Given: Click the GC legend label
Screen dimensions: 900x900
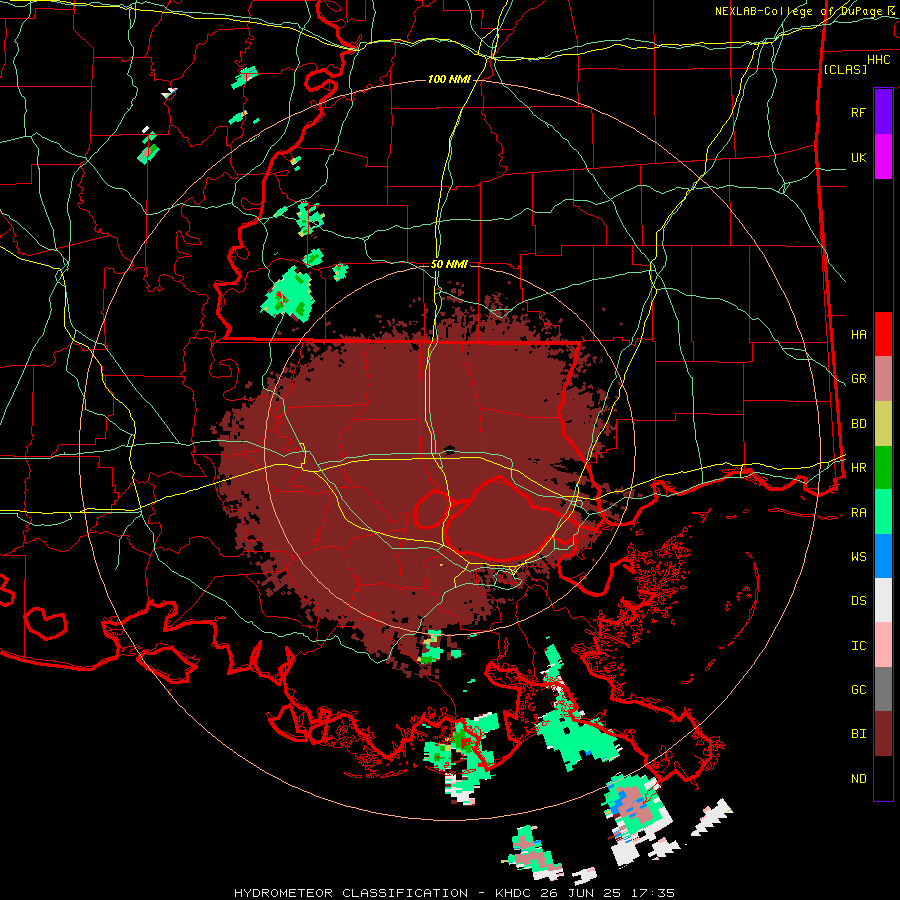Looking at the screenshot, I should coord(858,690).
